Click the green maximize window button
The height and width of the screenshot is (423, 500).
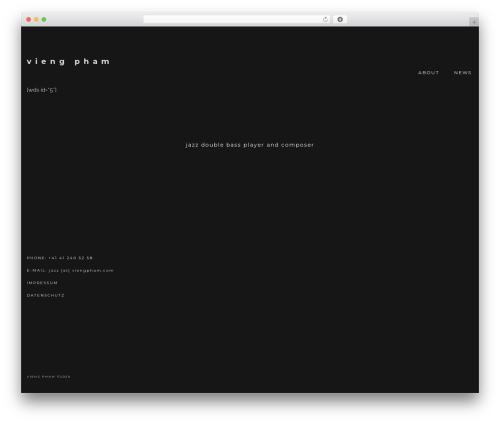click(x=44, y=19)
